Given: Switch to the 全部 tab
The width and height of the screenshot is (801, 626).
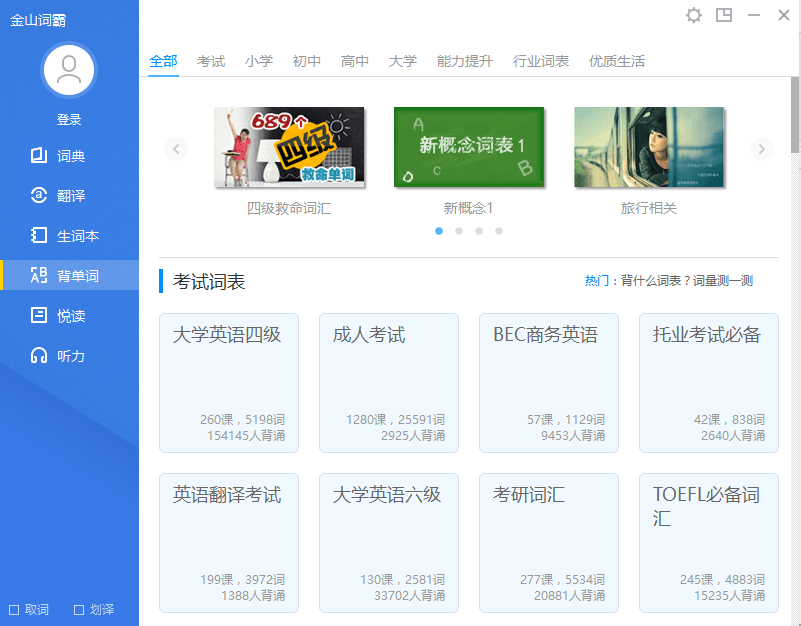Looking at the screenshot, I should 163,61.
